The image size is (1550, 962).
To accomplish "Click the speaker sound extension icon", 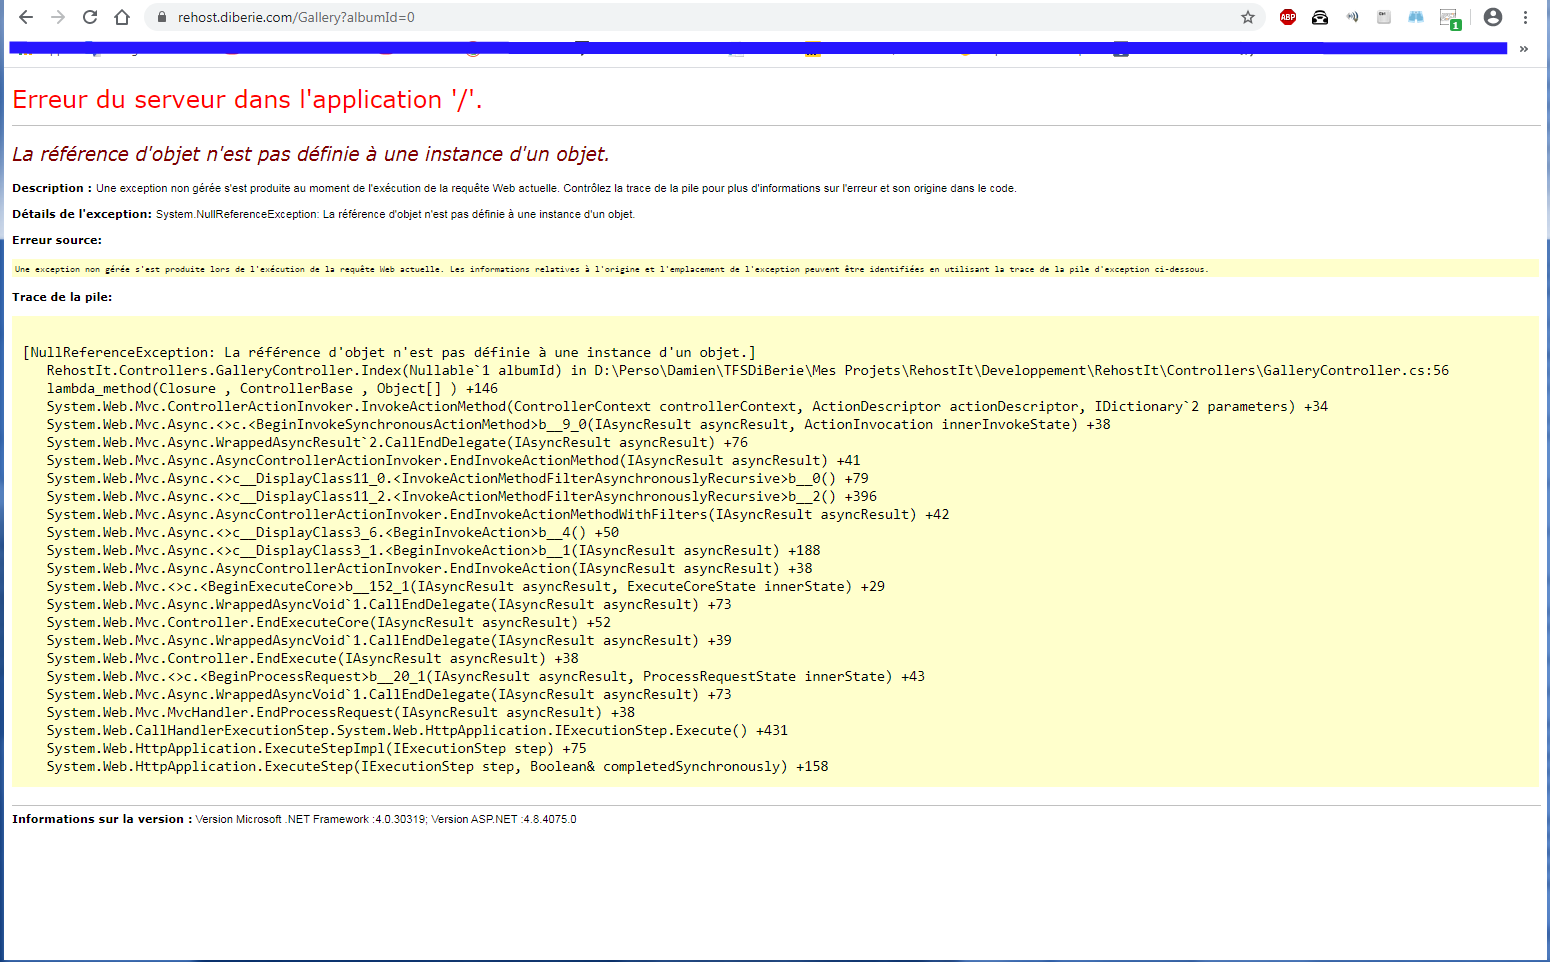I will 1352,17.
